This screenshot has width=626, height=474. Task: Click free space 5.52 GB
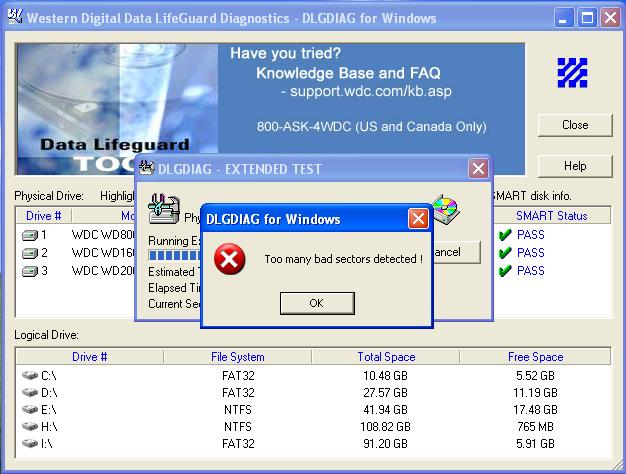click(x=535, y=376)
